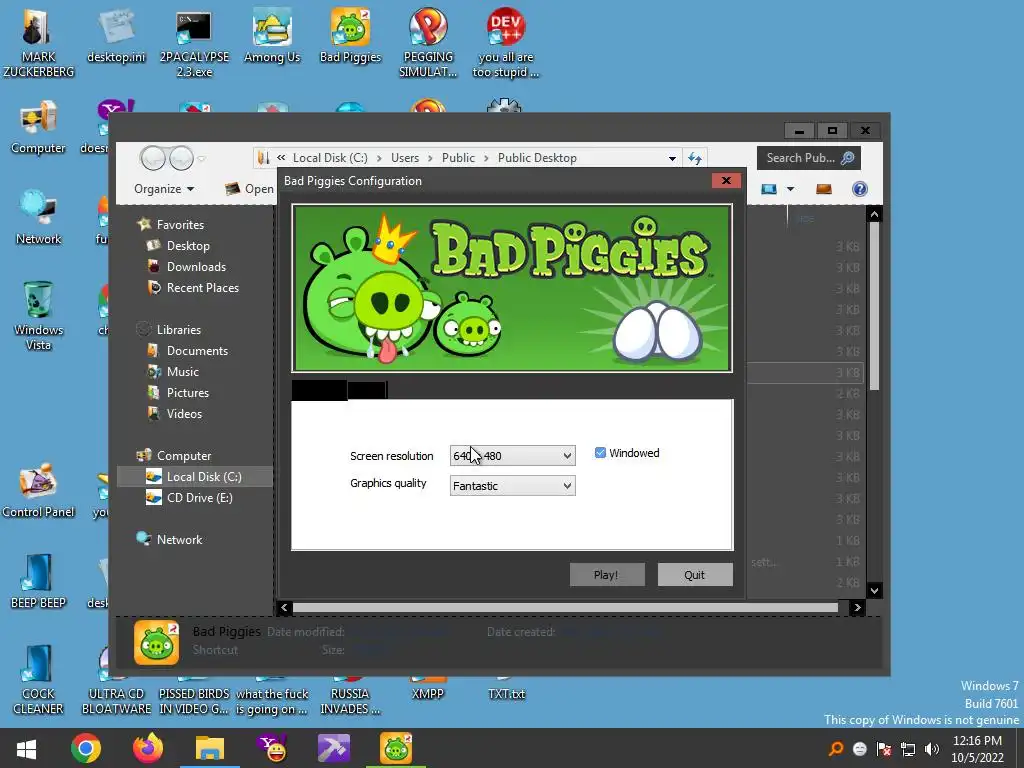Uncheck the Windowed checkbox

600,453
